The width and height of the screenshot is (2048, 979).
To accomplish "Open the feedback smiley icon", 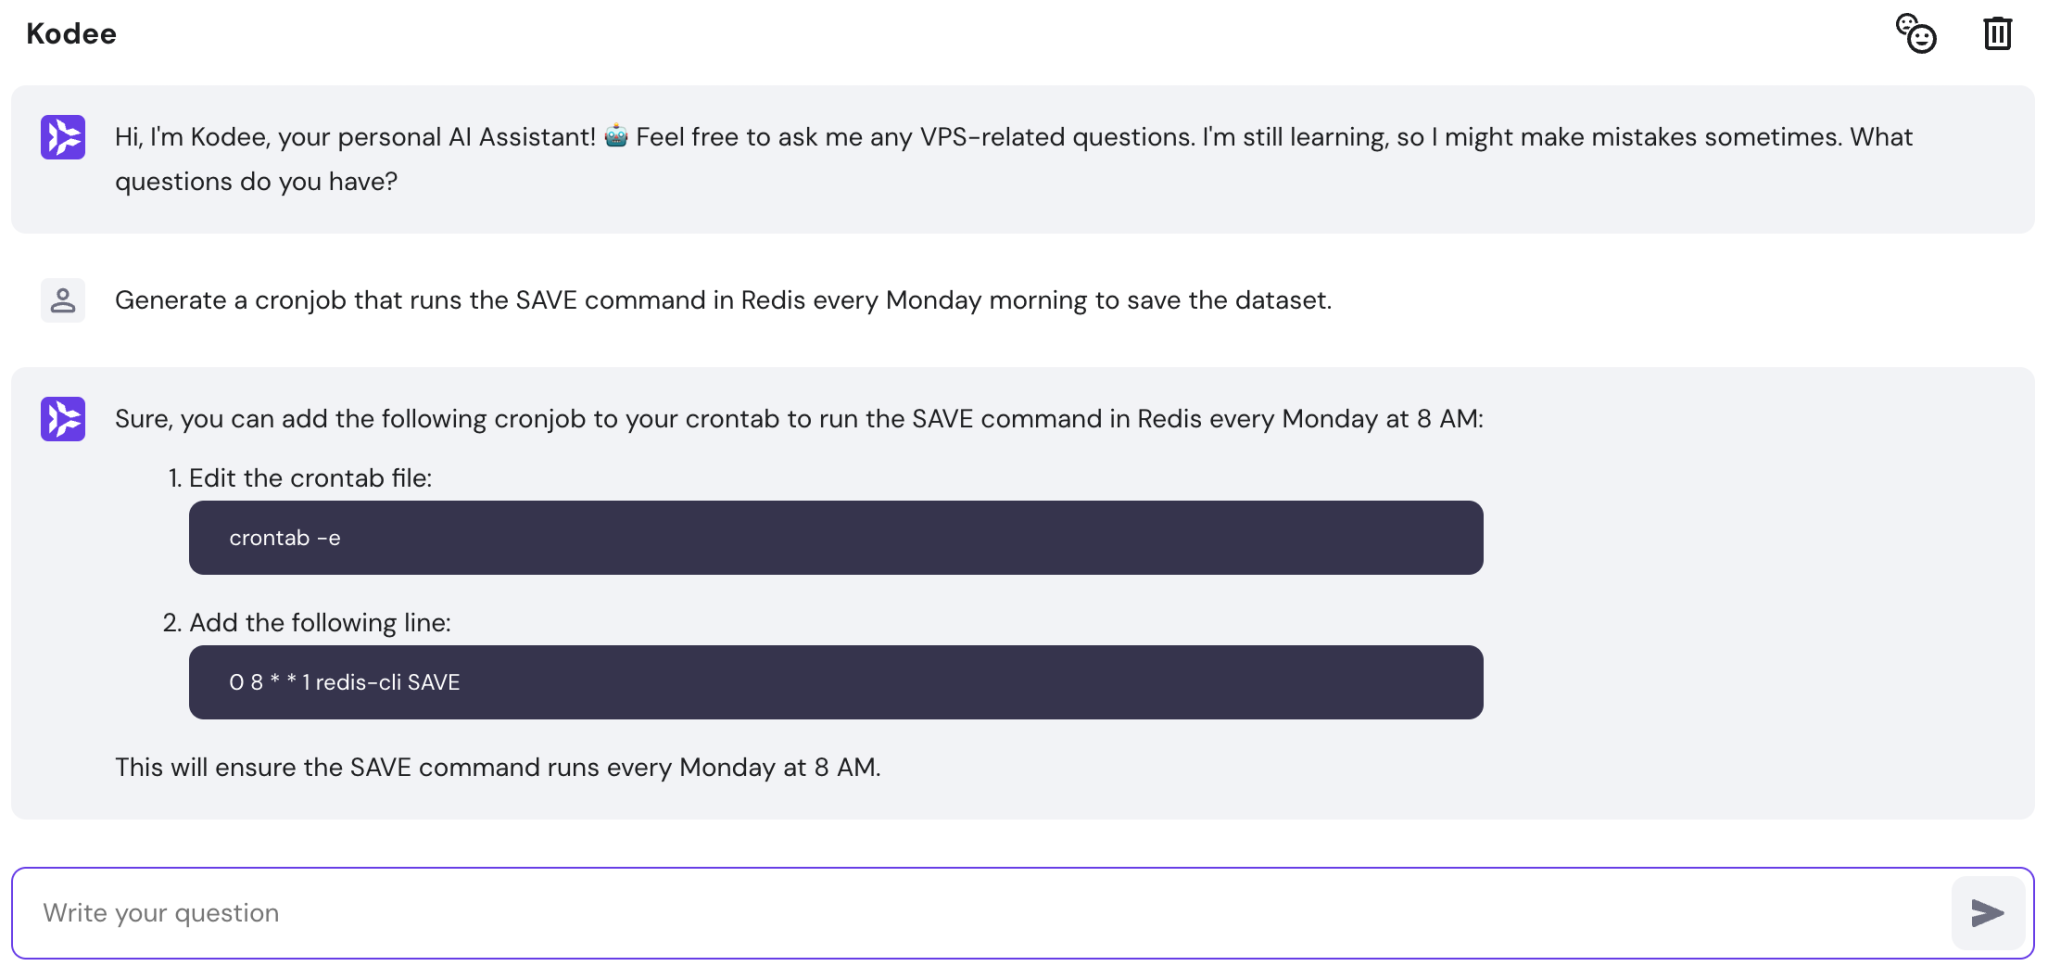I will (x=1916, y=34).
